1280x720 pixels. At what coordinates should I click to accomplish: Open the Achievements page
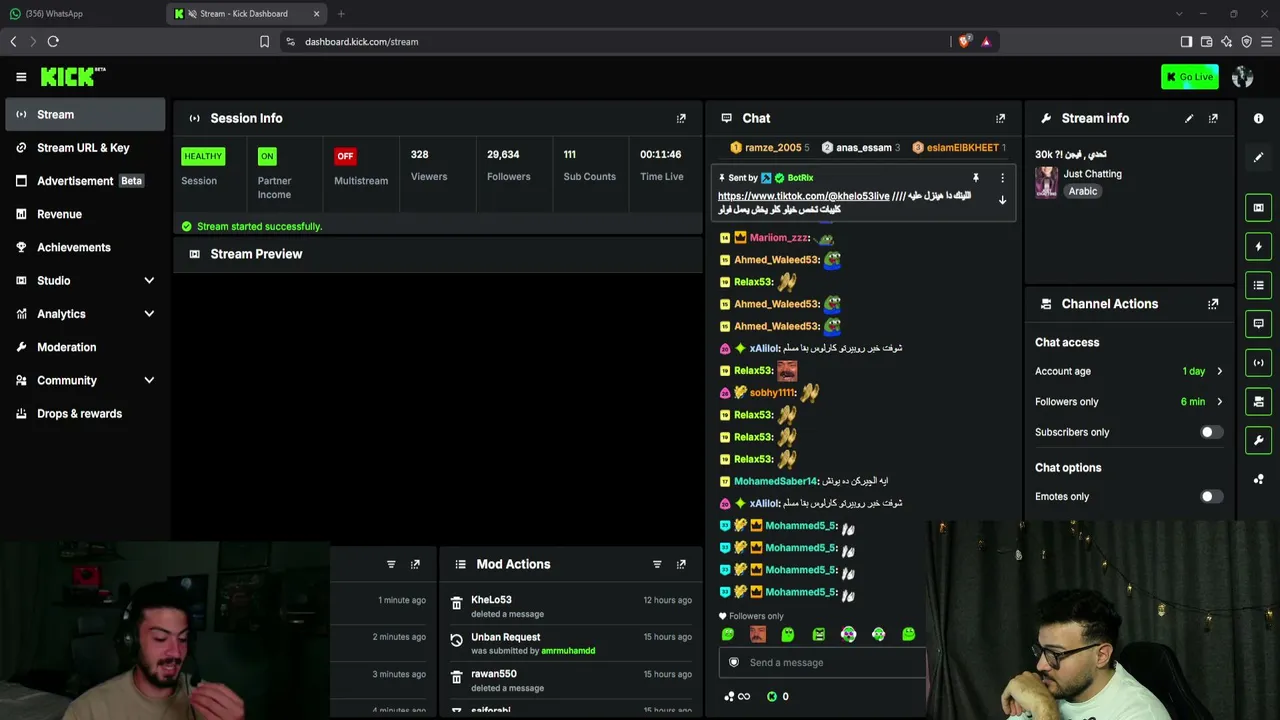click(x=85, y=247)
